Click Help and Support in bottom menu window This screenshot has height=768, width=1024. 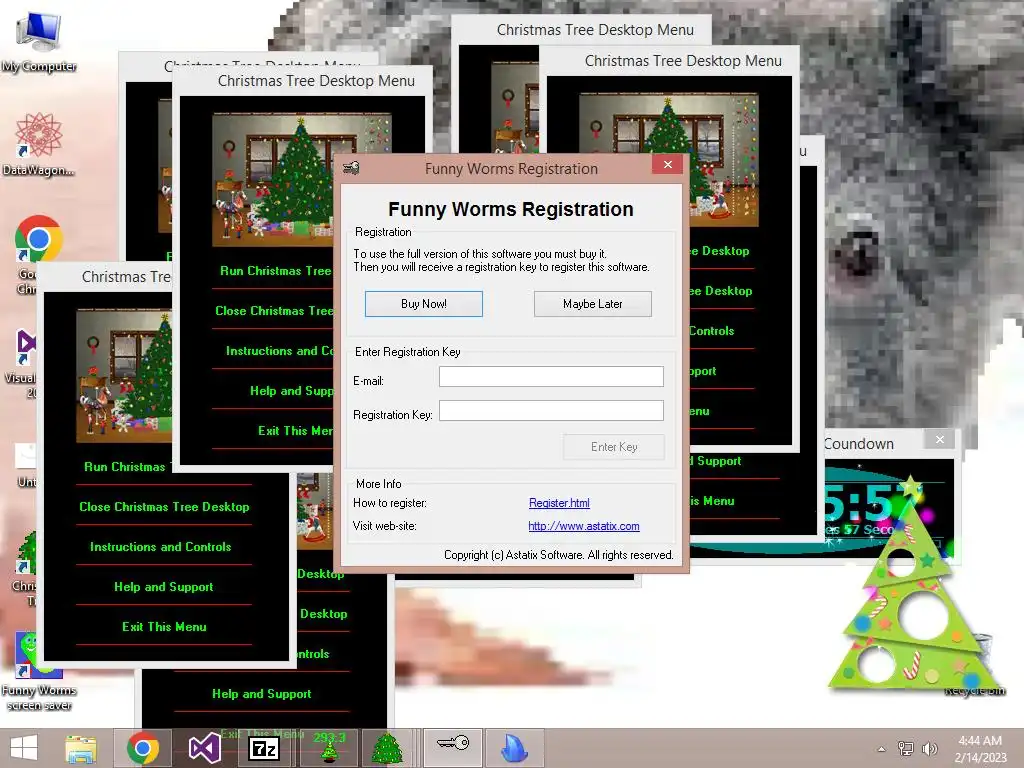tap(262, 694)
